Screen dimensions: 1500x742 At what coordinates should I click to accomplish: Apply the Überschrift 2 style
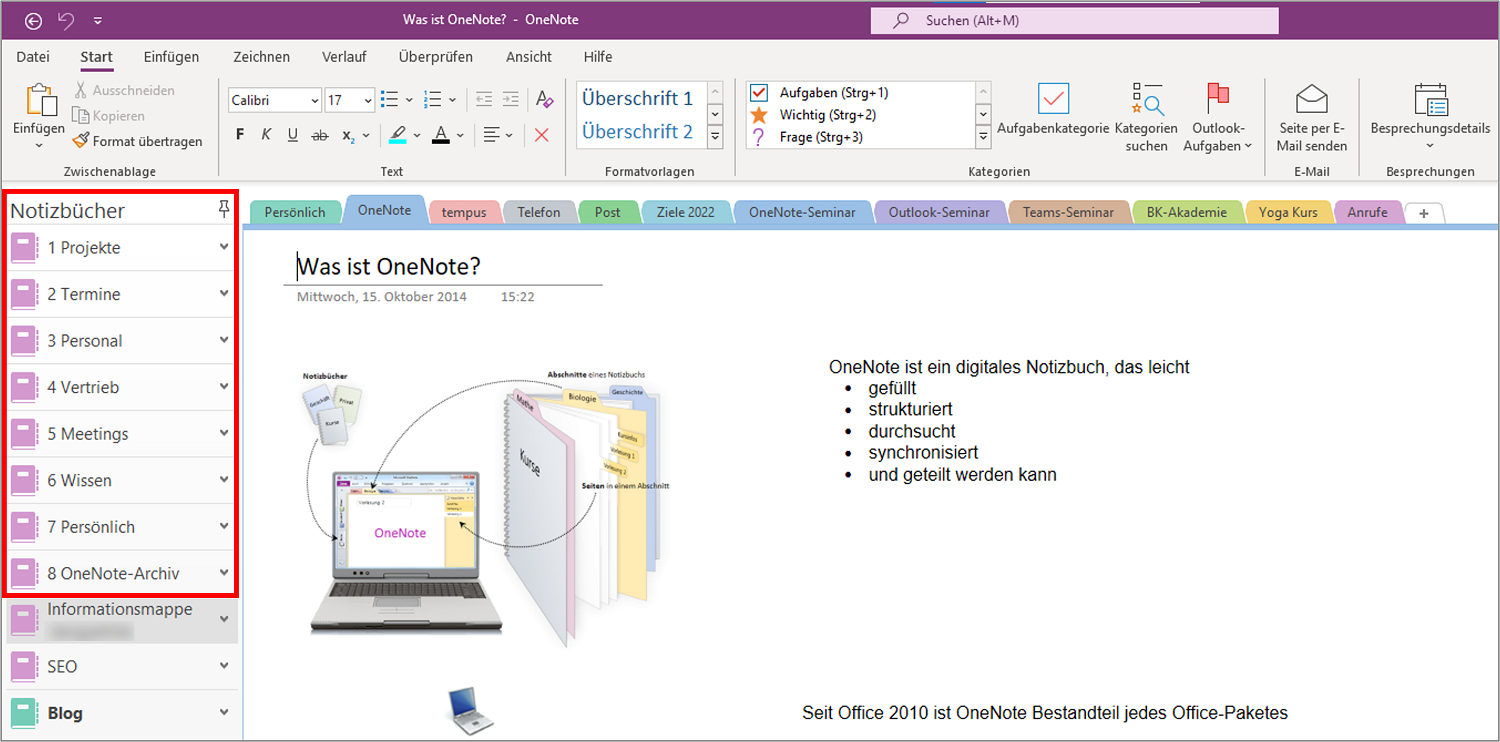(x=637, y=132)
